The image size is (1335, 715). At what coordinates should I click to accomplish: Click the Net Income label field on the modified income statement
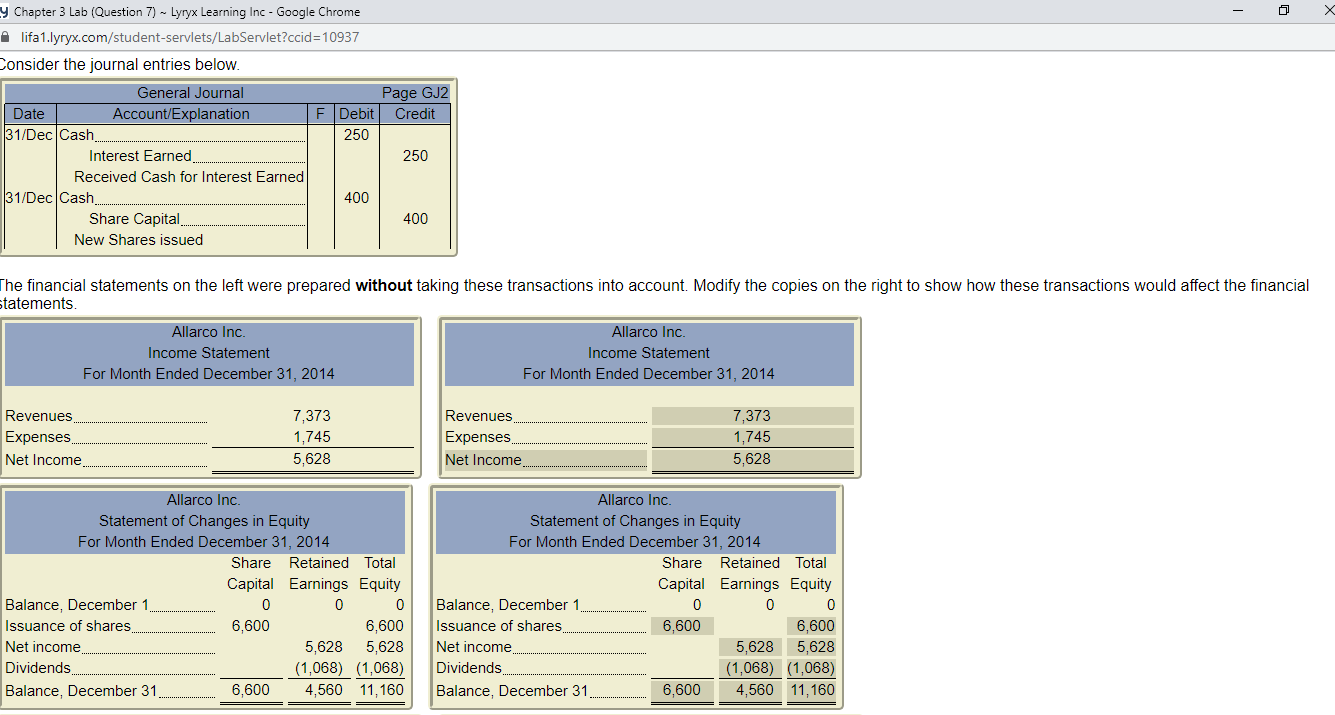coord(545,459)
